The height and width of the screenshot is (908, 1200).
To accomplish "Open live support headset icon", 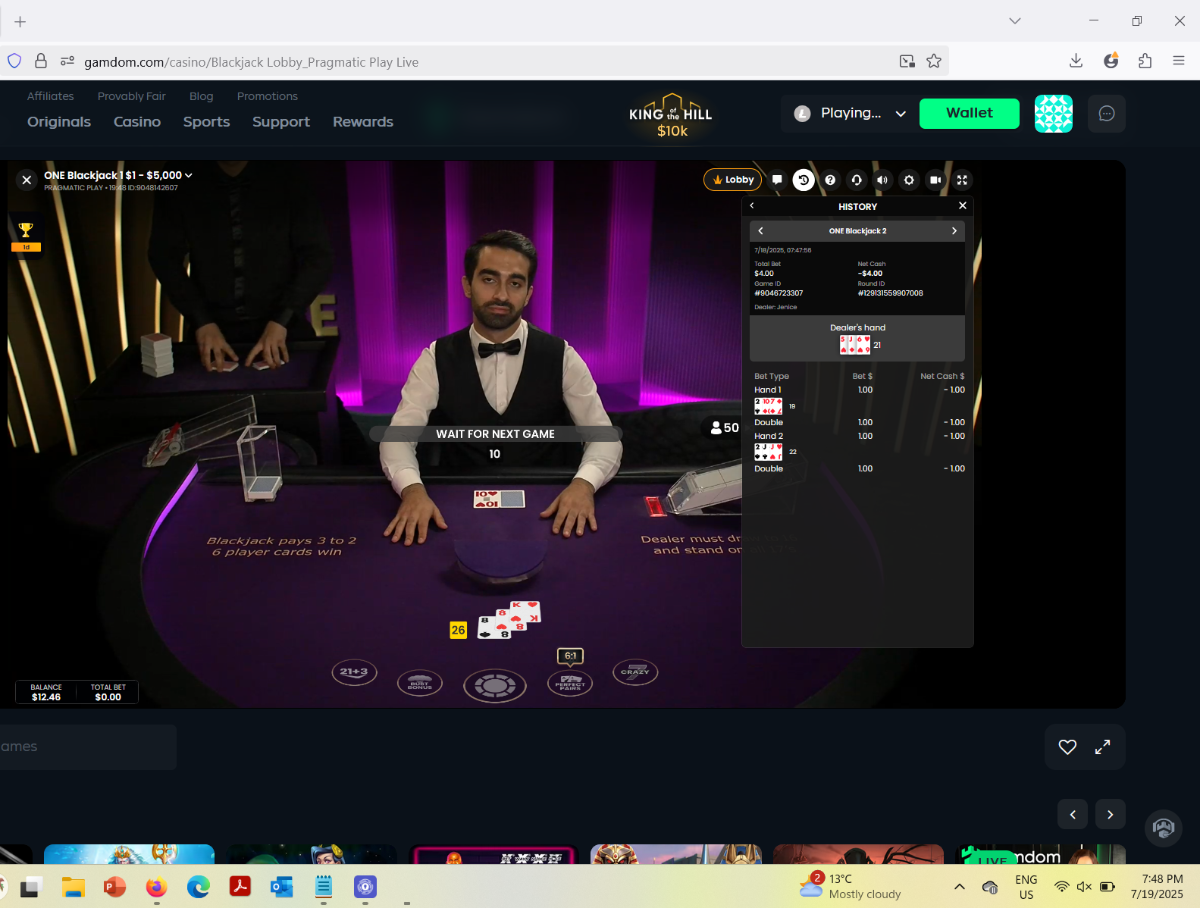I will (x=856, y=180).
